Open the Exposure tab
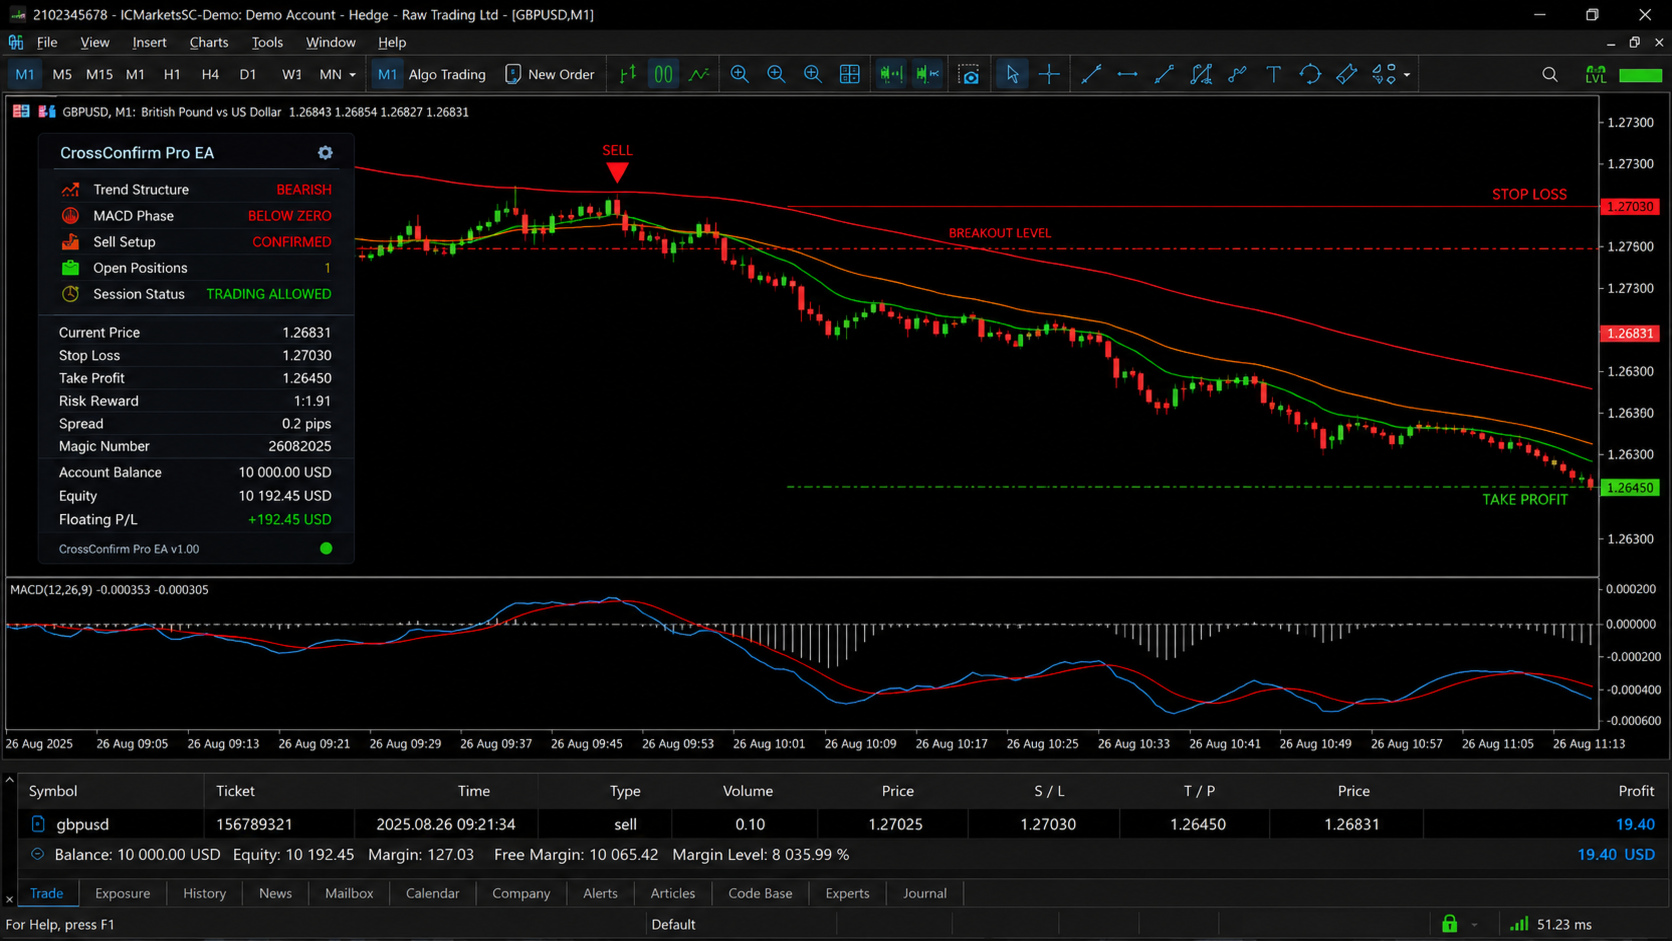 click(122, 893)
